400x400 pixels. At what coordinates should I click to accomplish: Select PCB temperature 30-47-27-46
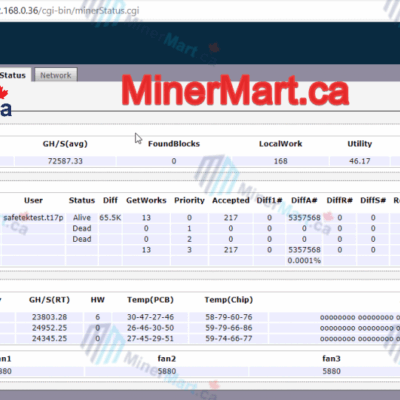point(150,317)
